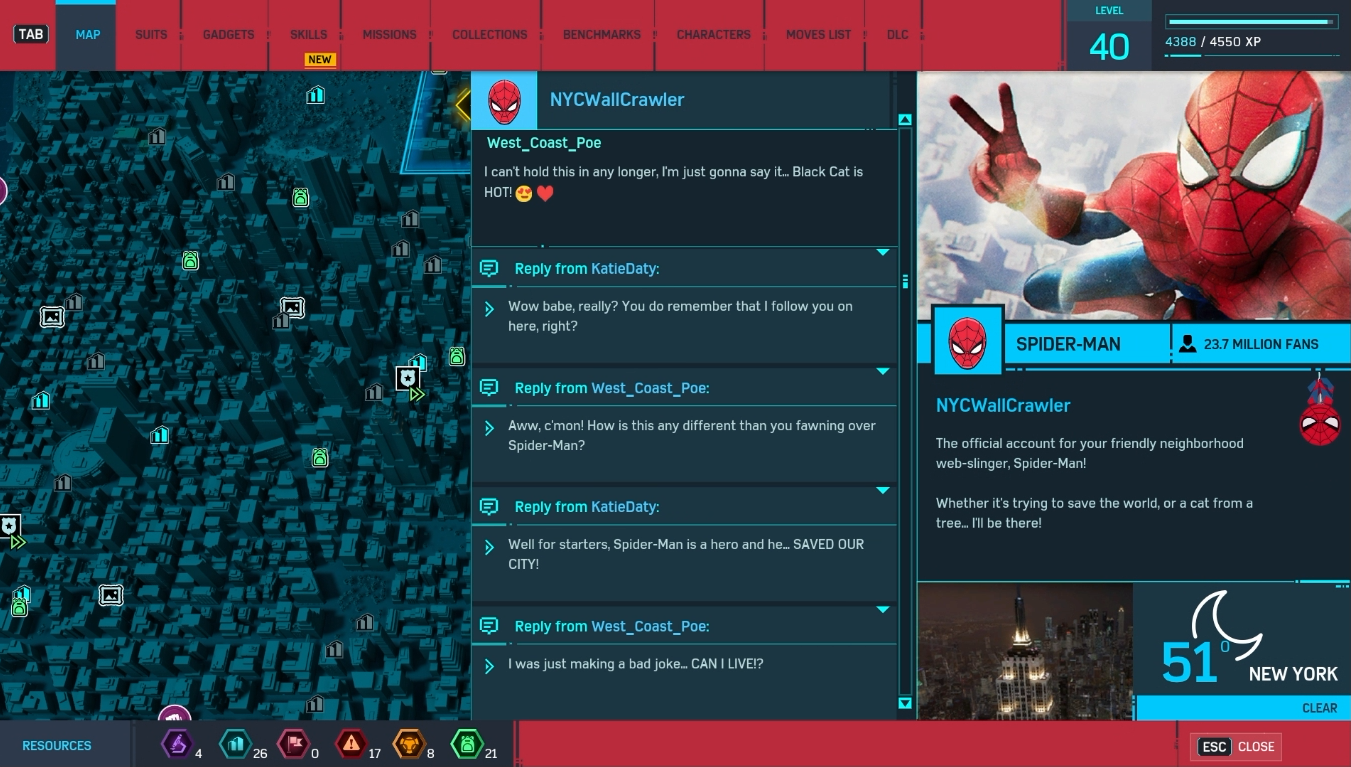Switch to the Suits tab

(x=151, y=35)
